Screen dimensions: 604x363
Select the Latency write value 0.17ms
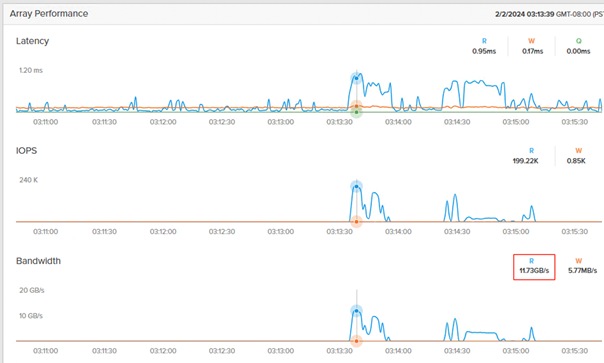pyautogui.click(x=532, y=51)
